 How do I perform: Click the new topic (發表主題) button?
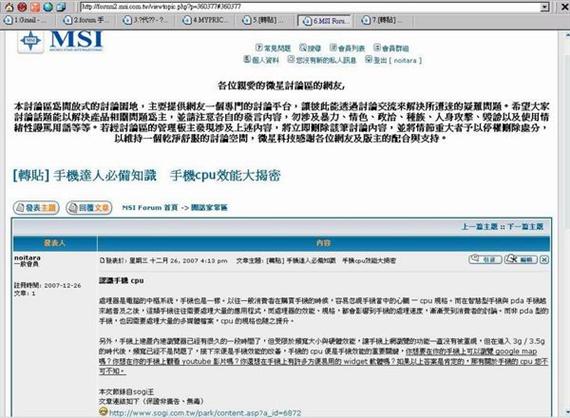(x=36, y=208)
